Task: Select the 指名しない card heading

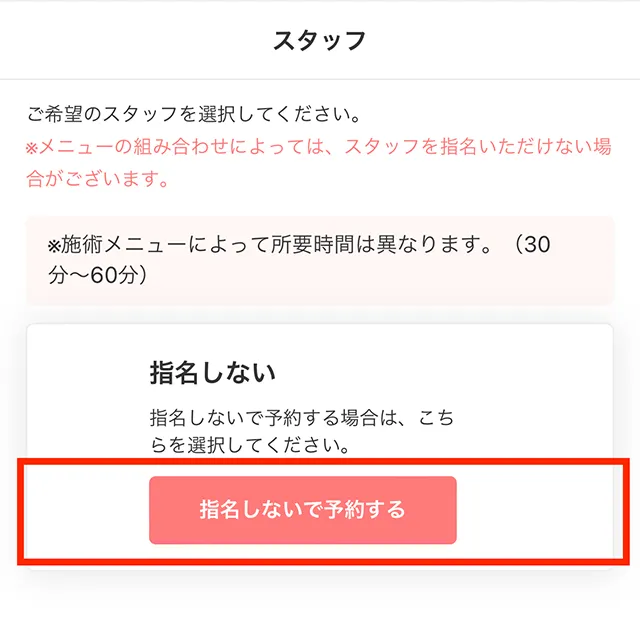Action: [x=212, y=373]
